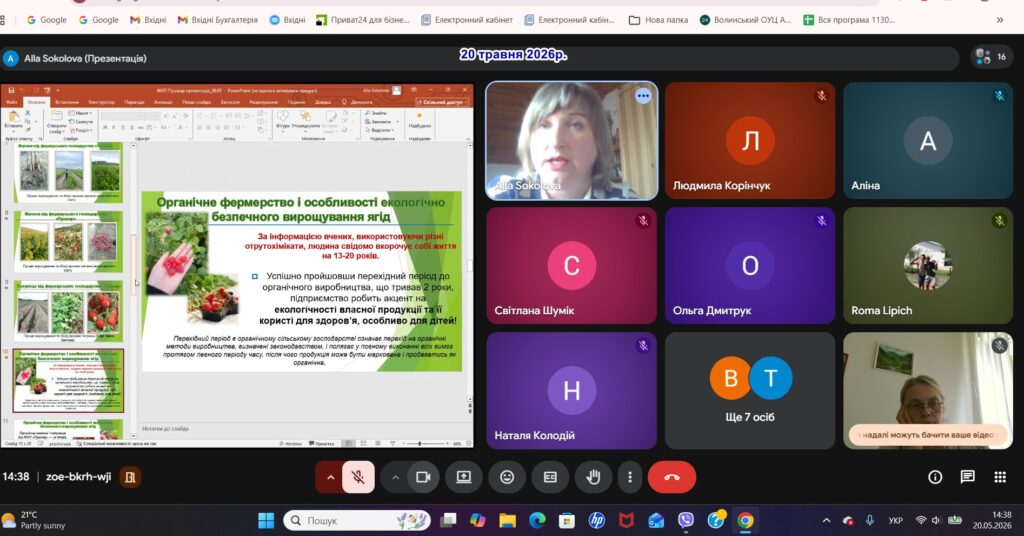
Task: Expand video settings arrow beside the camera
Action: click(x=395, y=477)
